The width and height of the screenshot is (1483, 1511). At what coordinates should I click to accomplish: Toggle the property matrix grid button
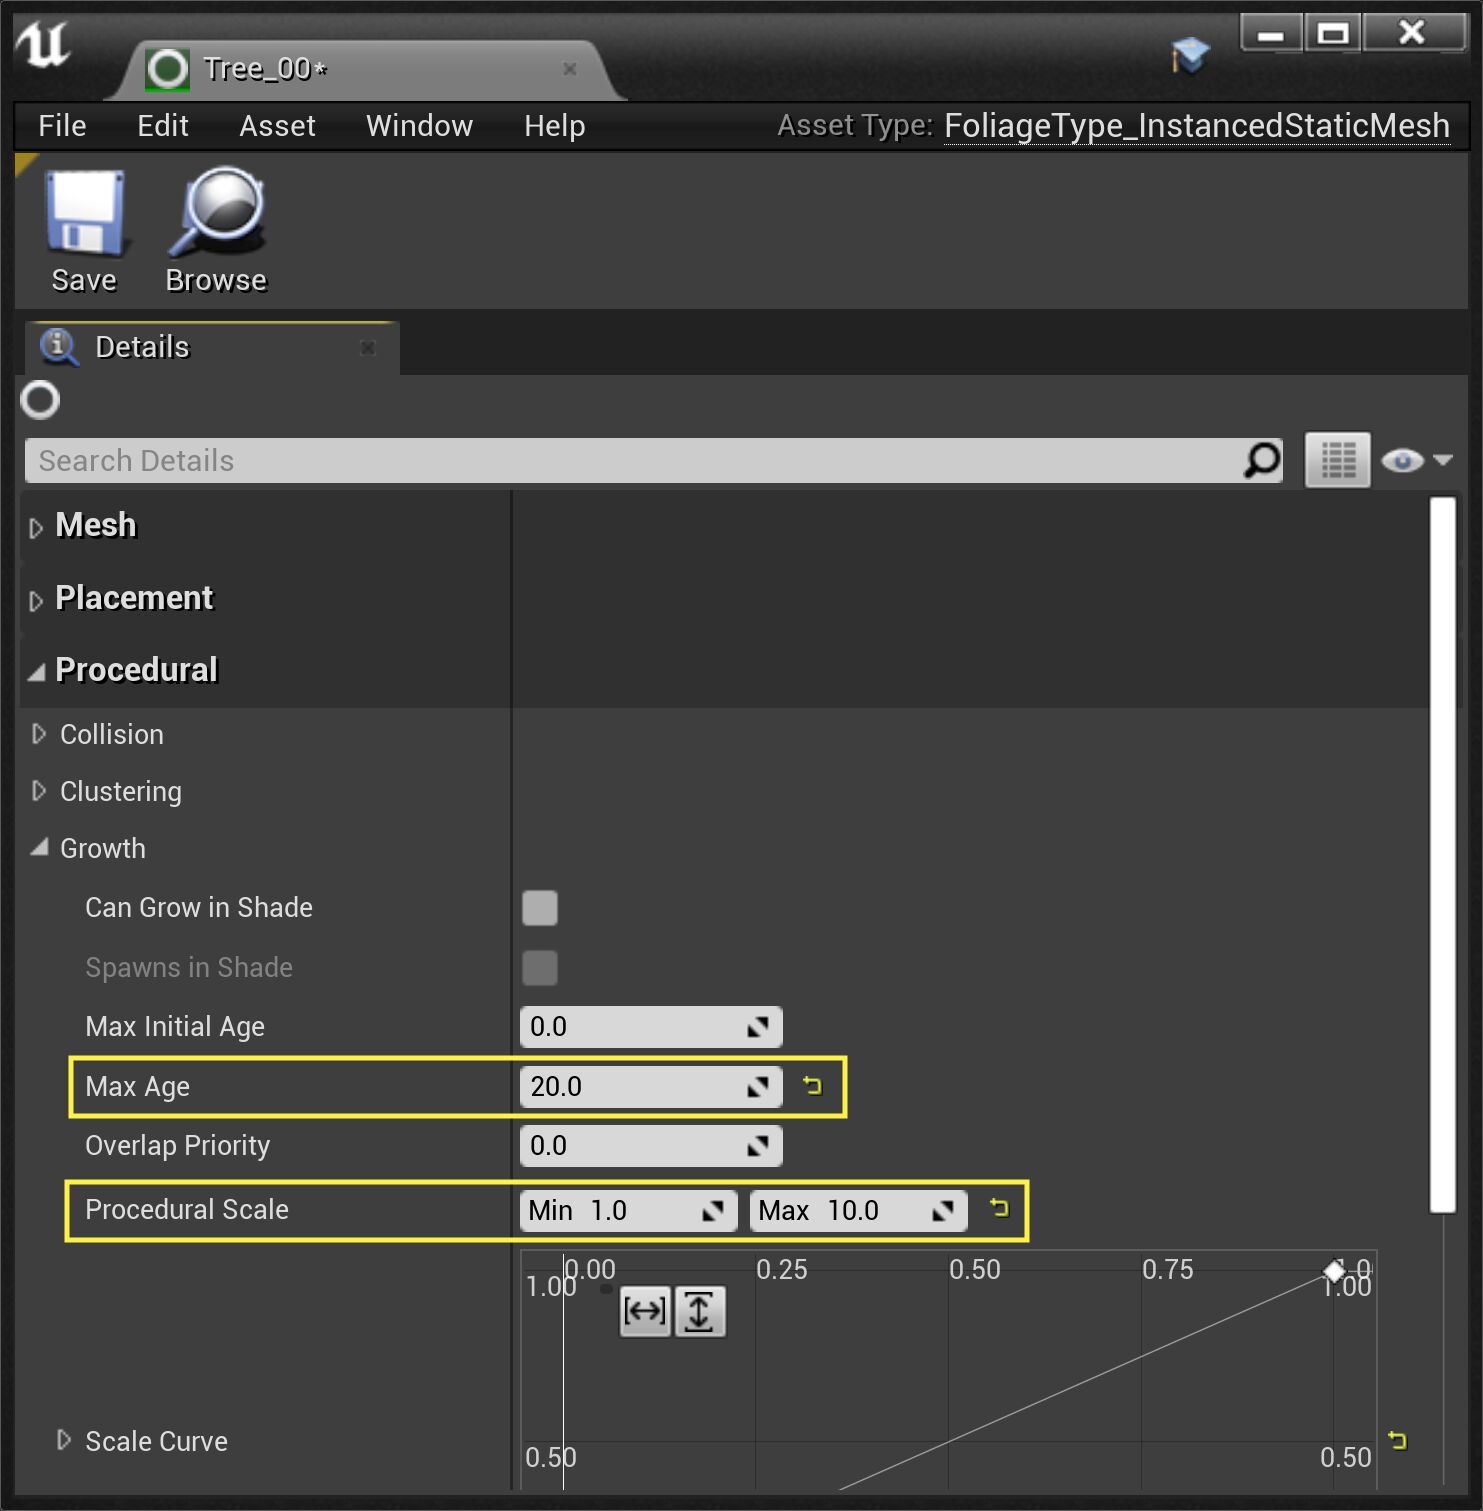pyautogui.click(x=1337, y=461)
